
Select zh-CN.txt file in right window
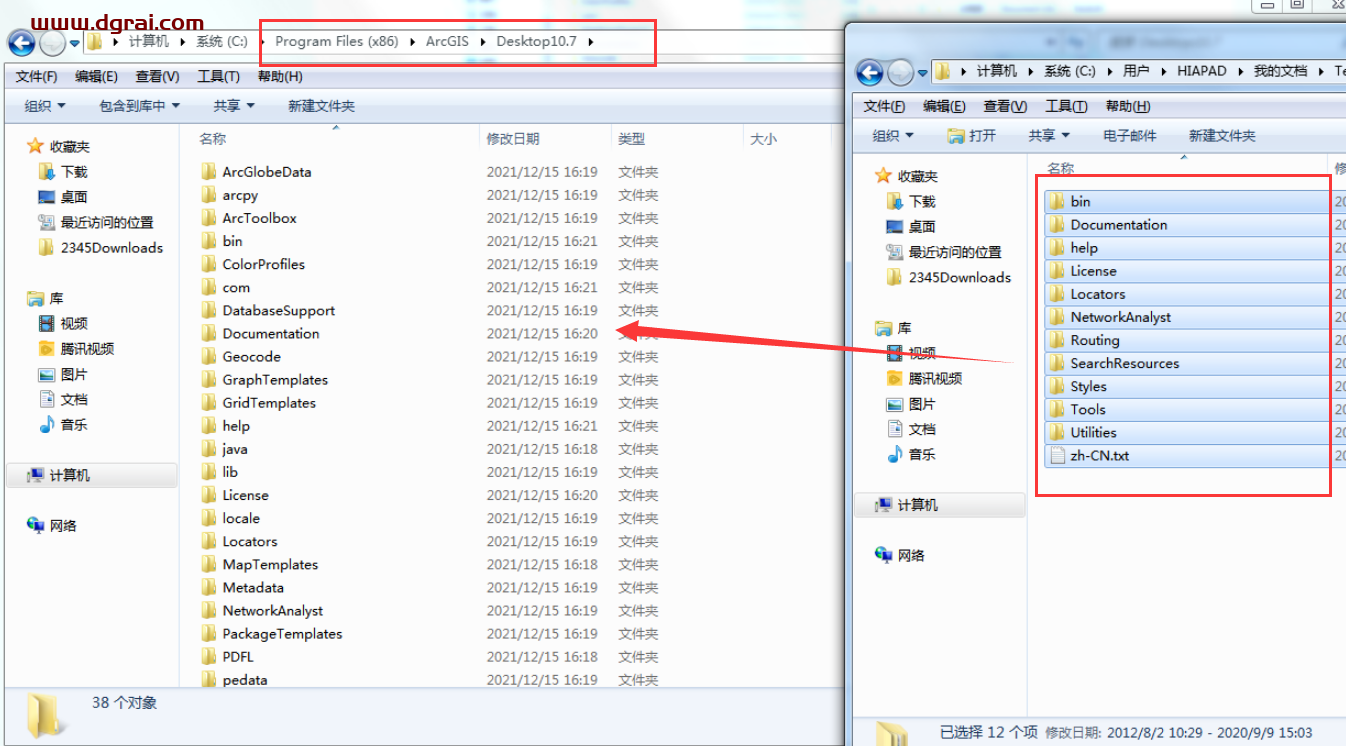point(1099,456)
